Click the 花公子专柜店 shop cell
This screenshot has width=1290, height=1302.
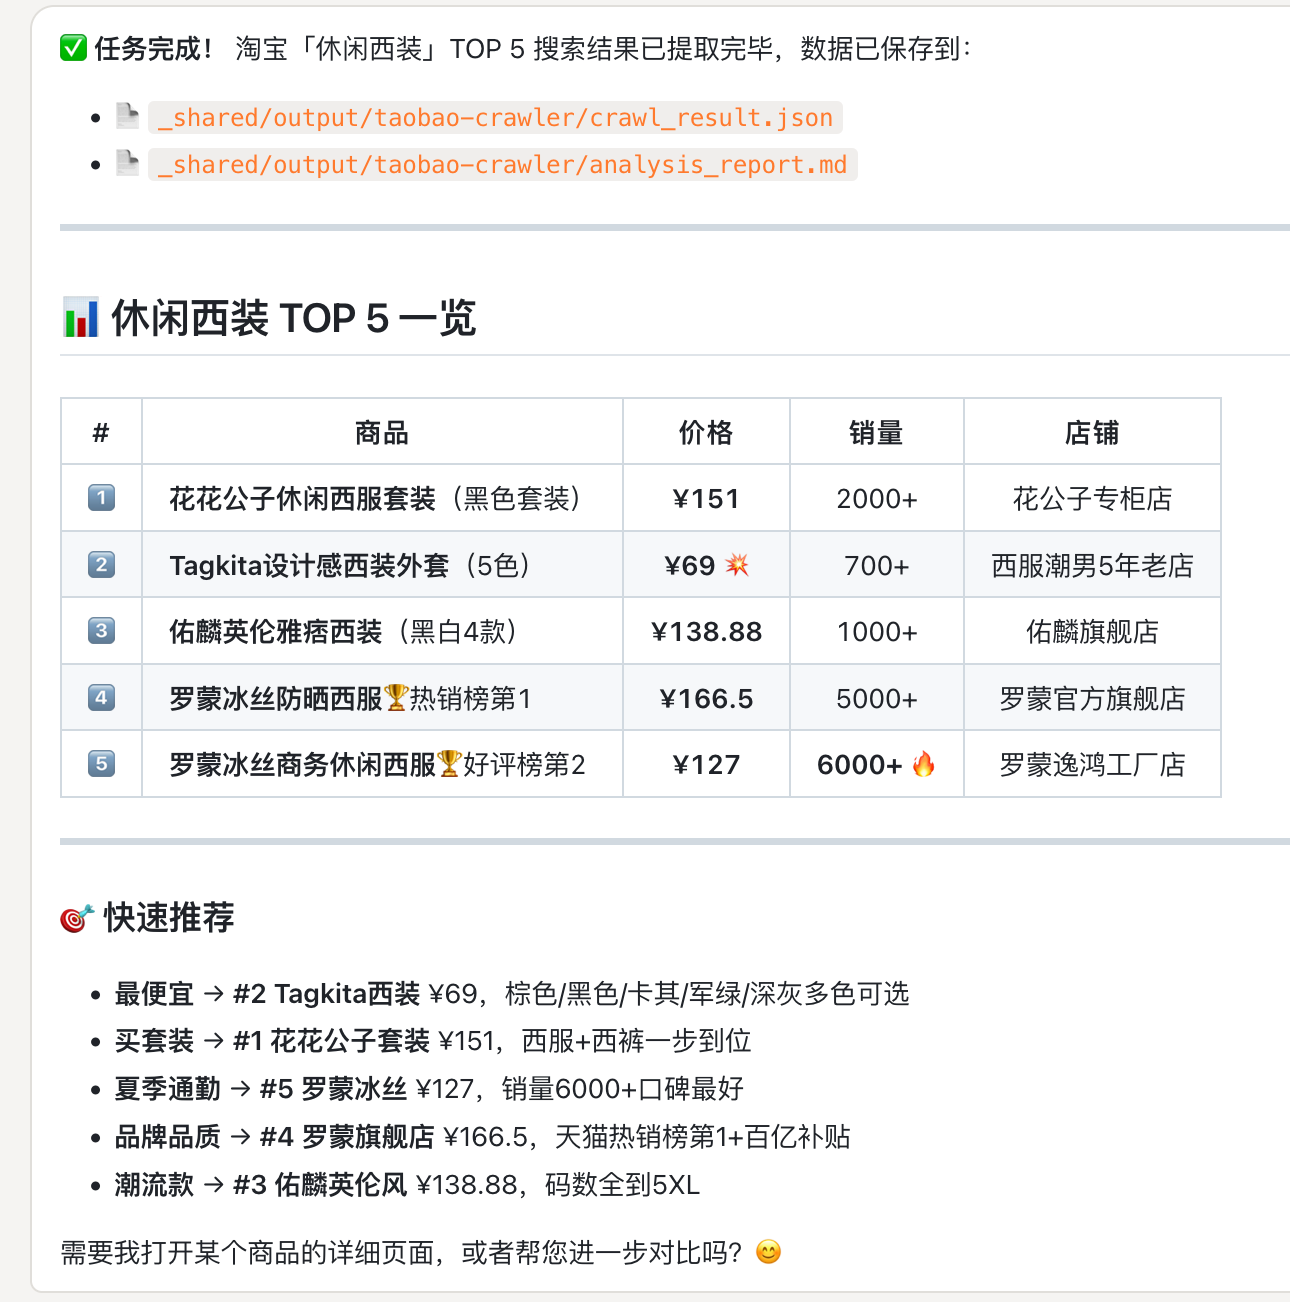pos(1092,498)
